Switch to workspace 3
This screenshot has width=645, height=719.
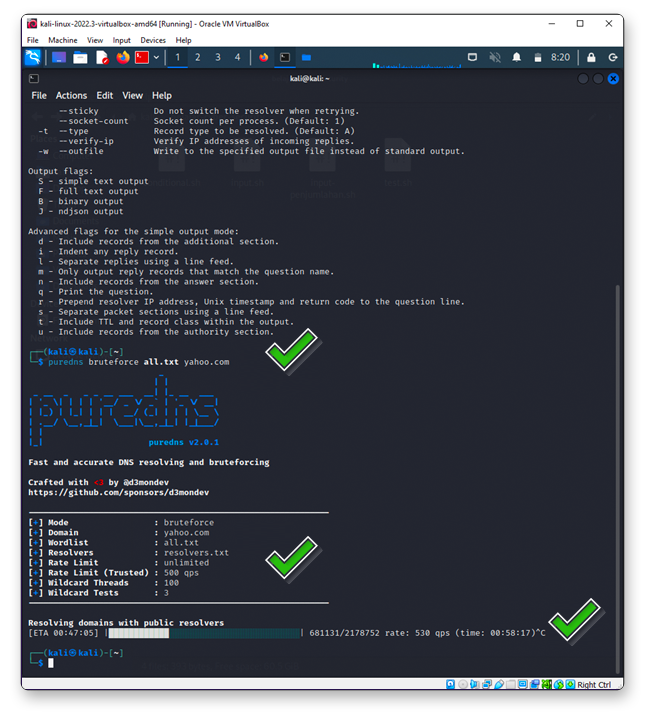[218, 57]
